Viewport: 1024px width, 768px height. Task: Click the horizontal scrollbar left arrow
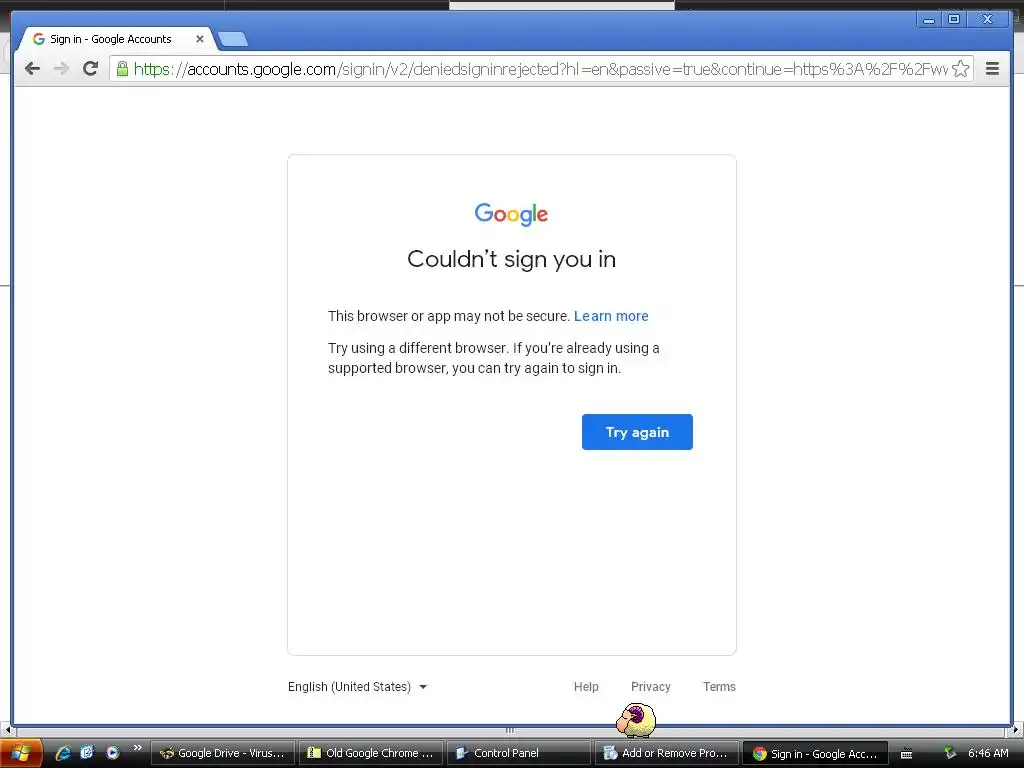[7, 730]
